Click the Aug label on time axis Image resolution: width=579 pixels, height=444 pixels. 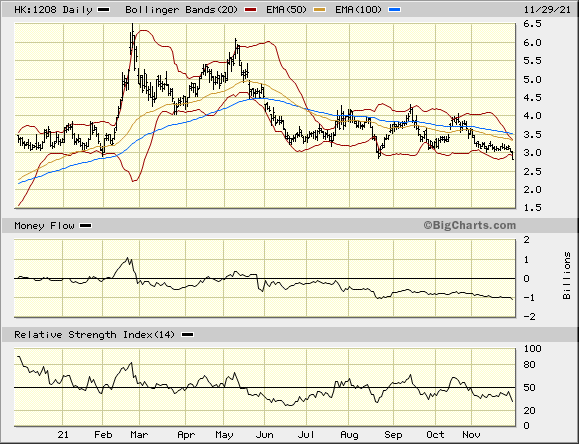[x=349, y=435]
